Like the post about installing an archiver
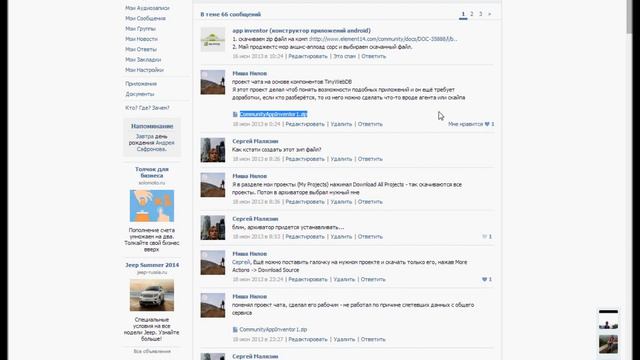This screenshot has width=640, height=360. 484,237
